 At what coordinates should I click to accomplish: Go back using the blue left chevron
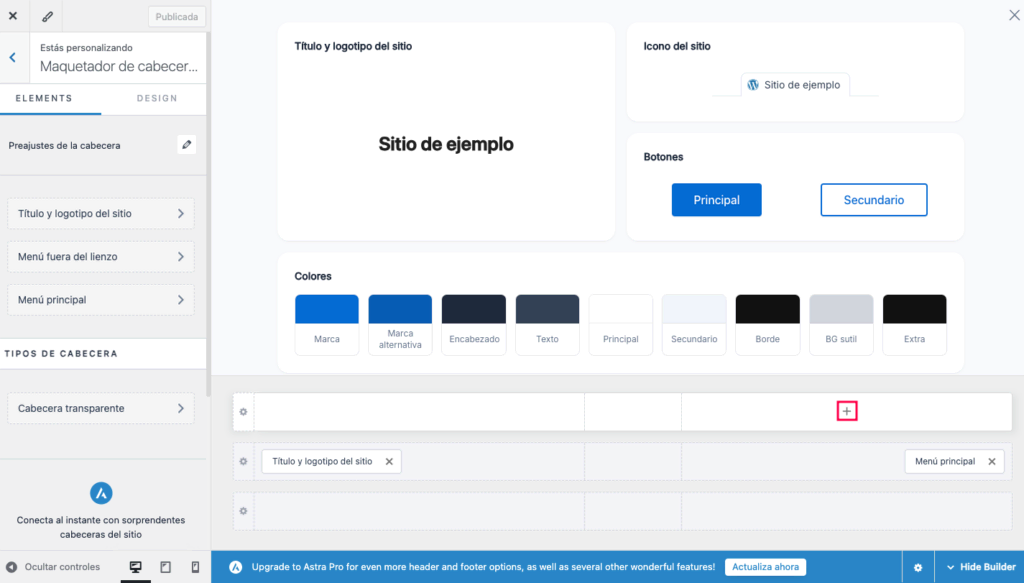coord(12,57)
